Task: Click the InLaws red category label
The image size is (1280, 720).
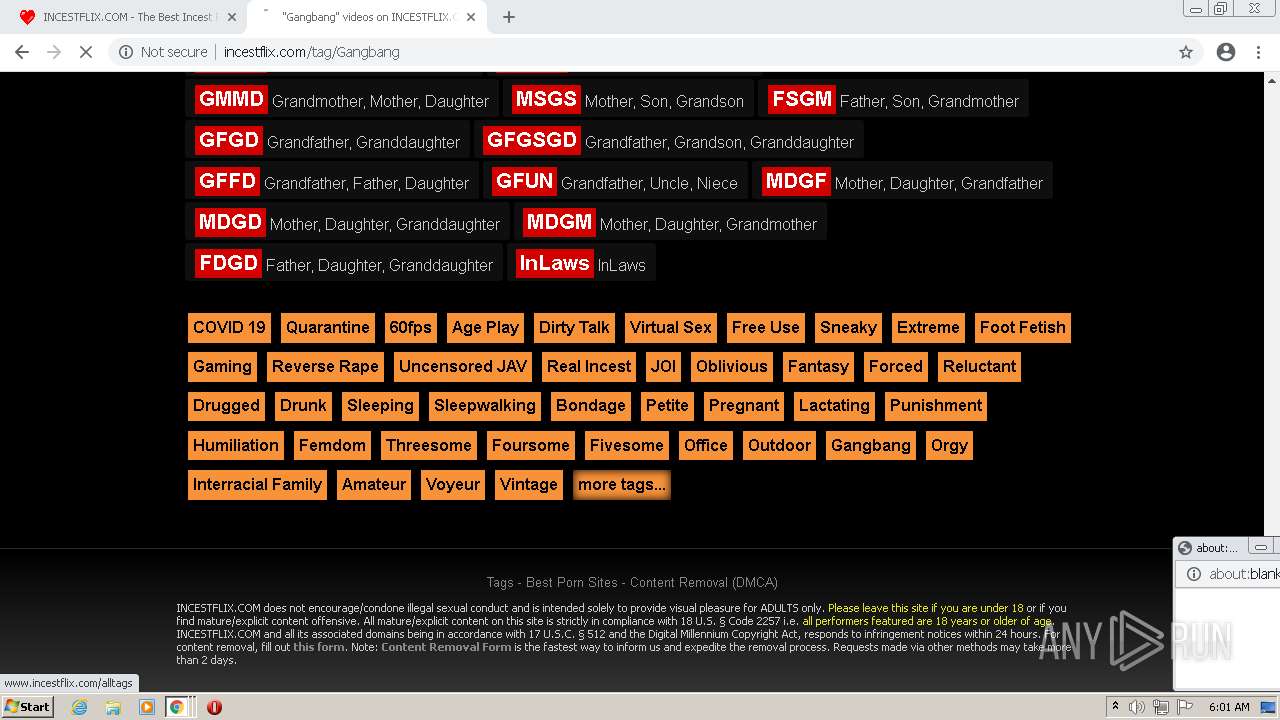Action: pos(554,263)
